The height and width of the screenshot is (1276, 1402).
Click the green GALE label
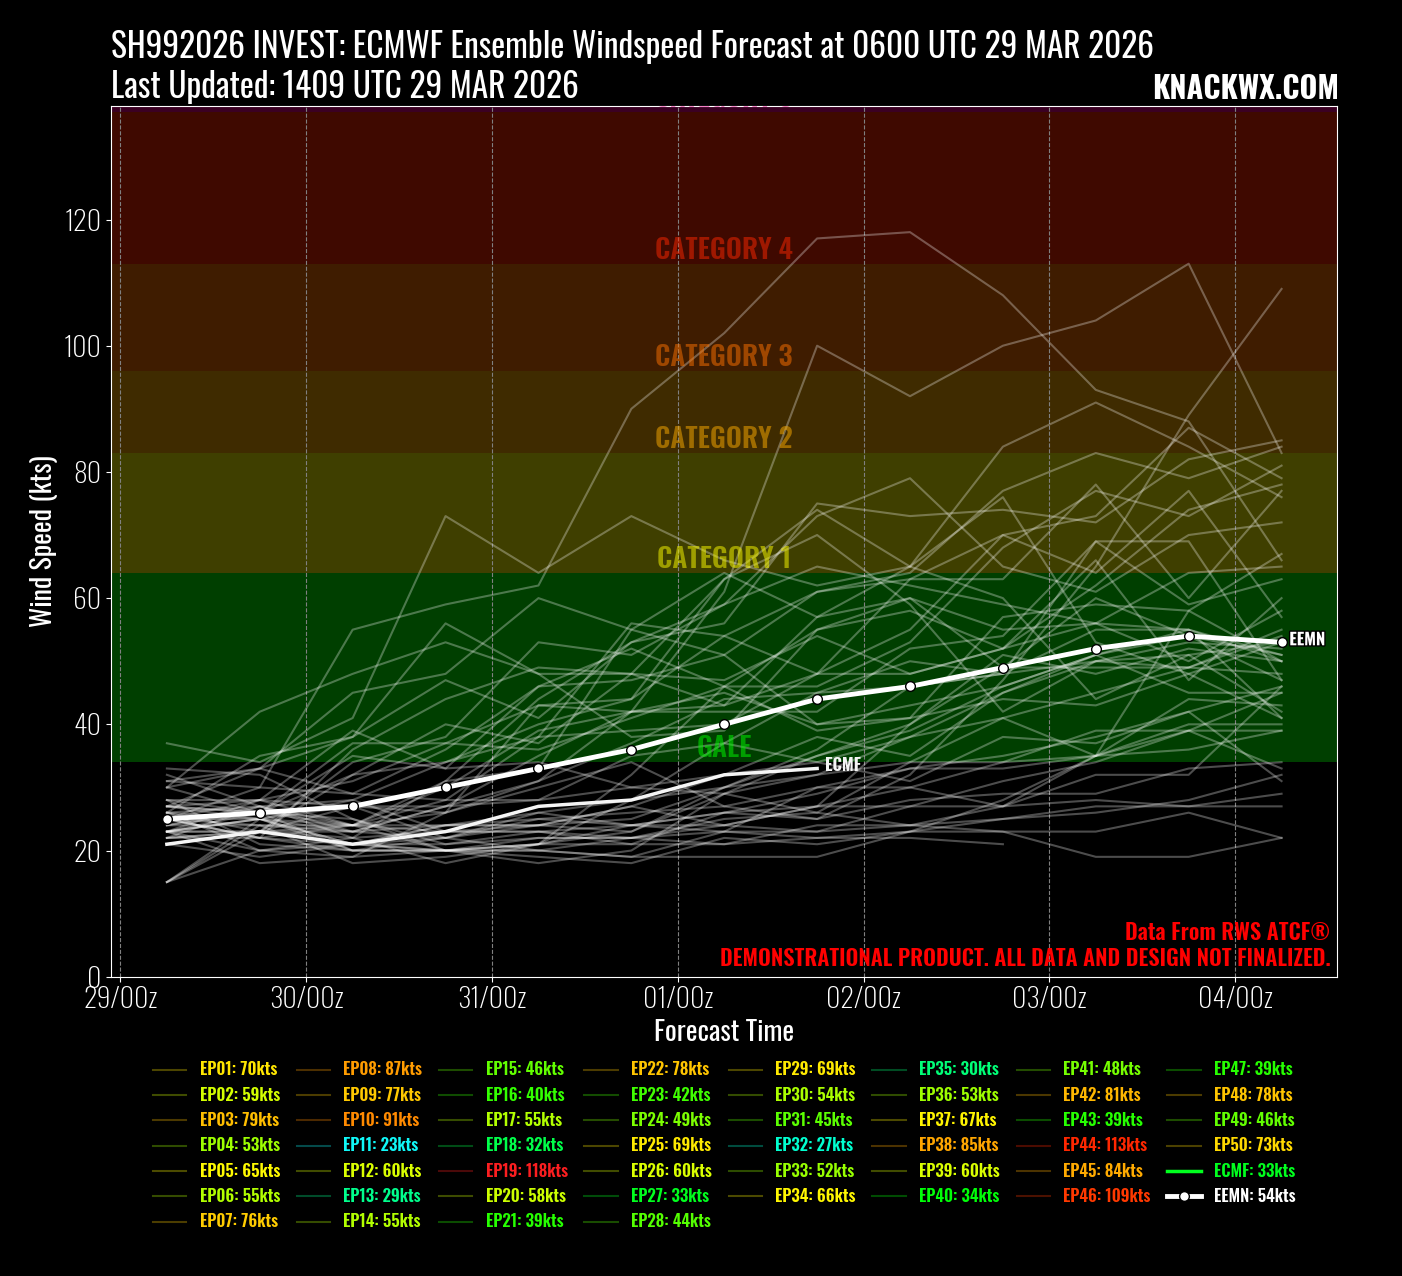(x=723, y=746)
